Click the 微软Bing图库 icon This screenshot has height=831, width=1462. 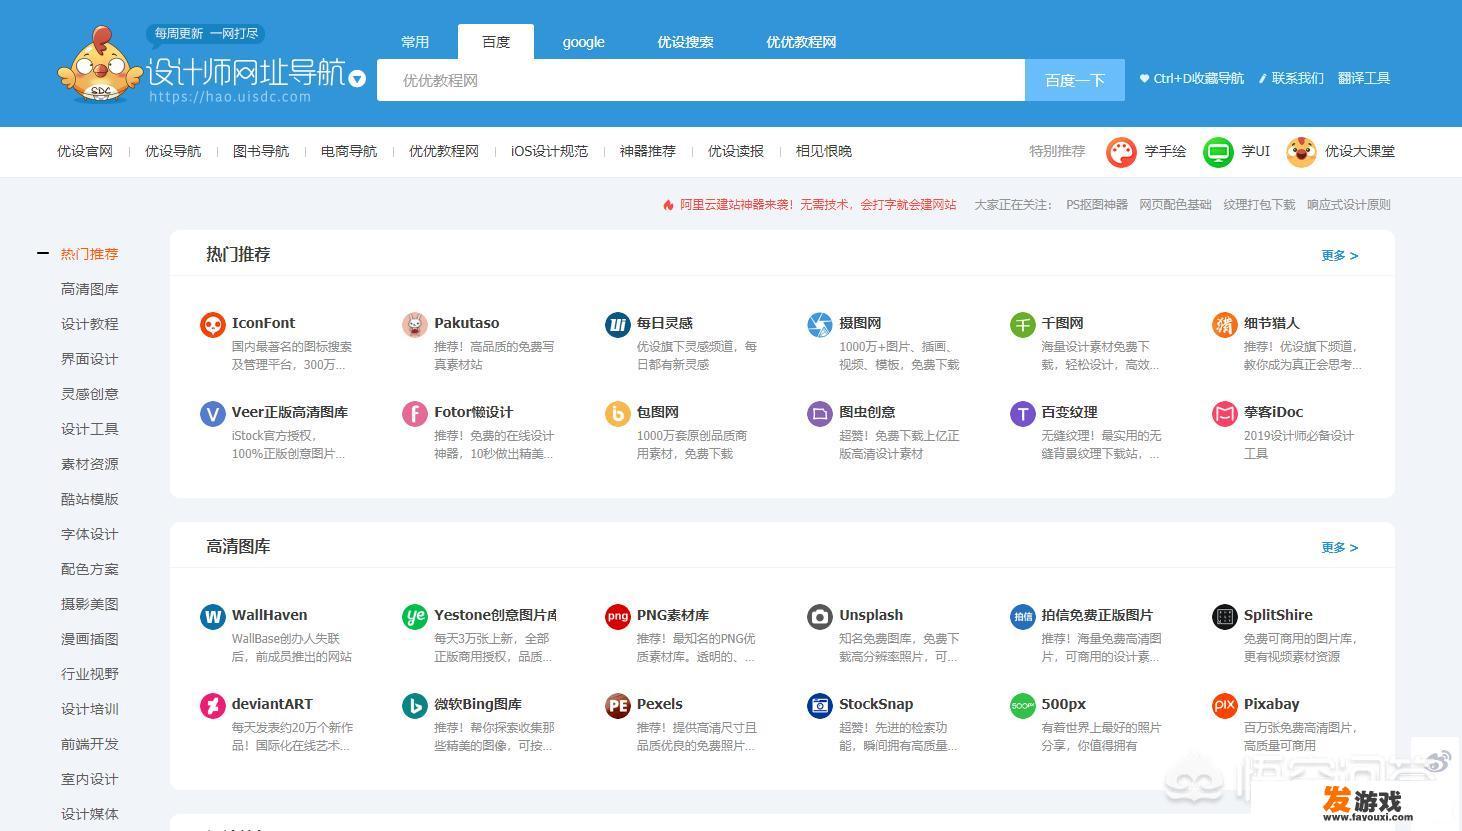pyautogui.click(x=415, y=706)
